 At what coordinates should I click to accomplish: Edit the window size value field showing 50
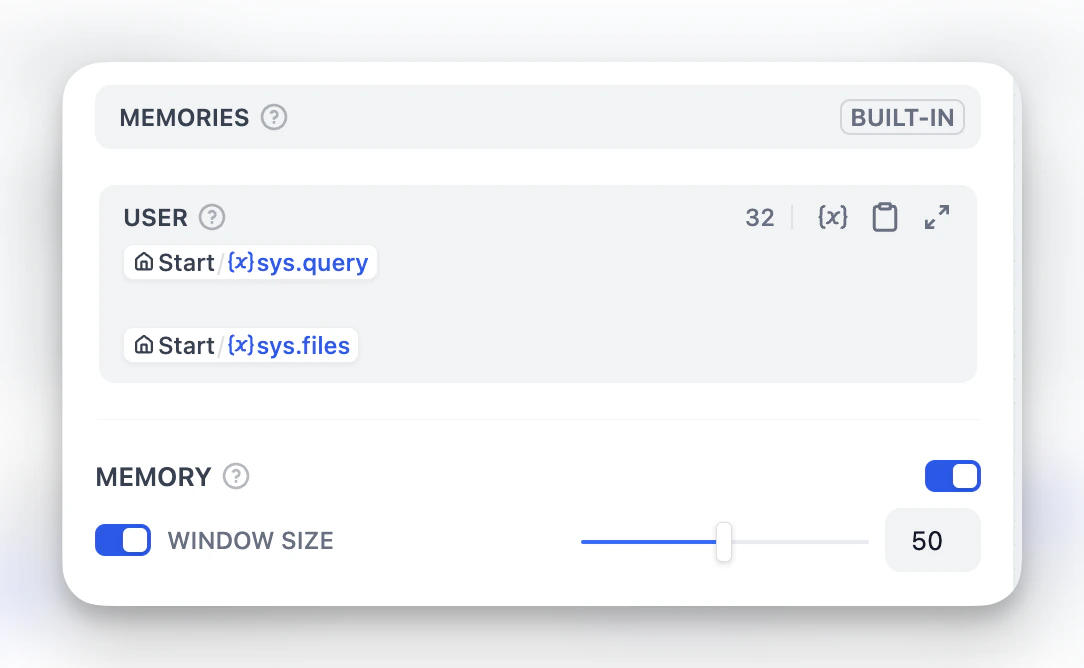[x=933, y=540]
